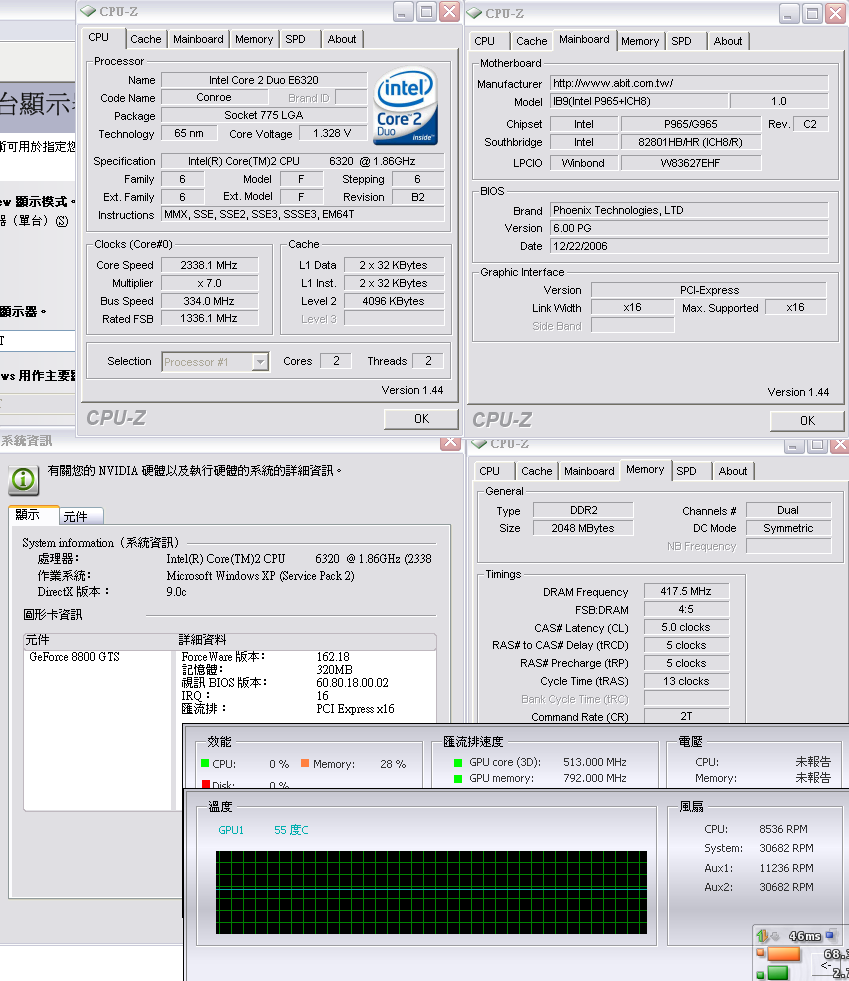Select the 元件 tab in NVIDIA info
This screenshot has width=849, height=981.
tap(75, 516)
